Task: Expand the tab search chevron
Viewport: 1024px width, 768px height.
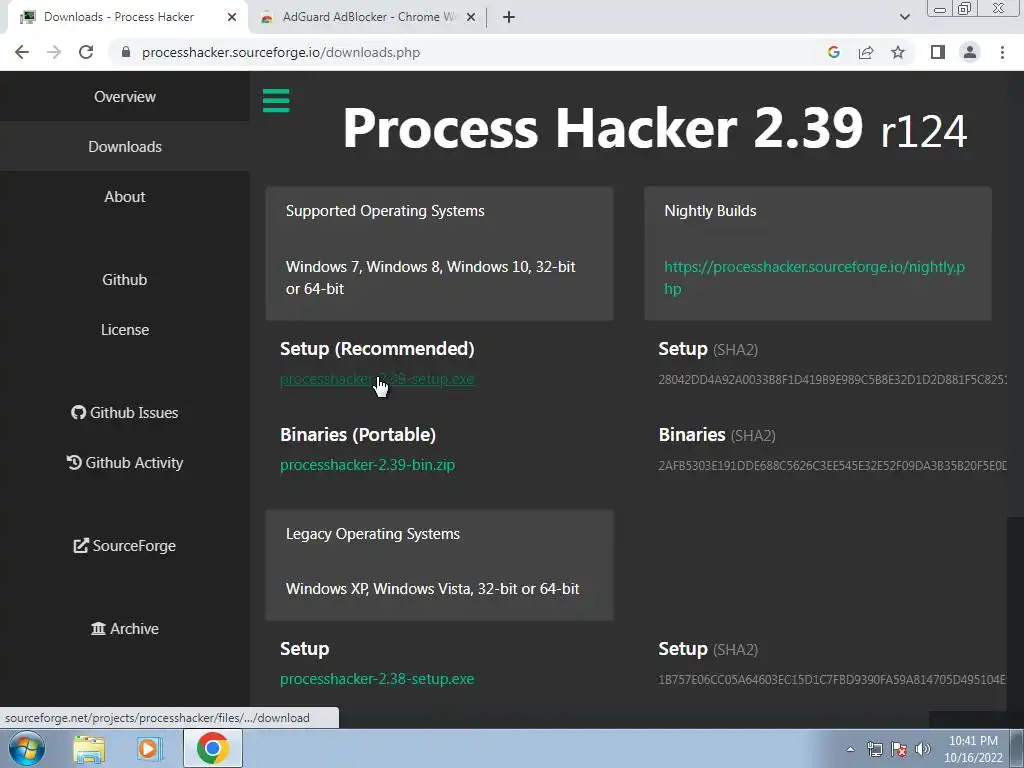Action: pos(904,17)
